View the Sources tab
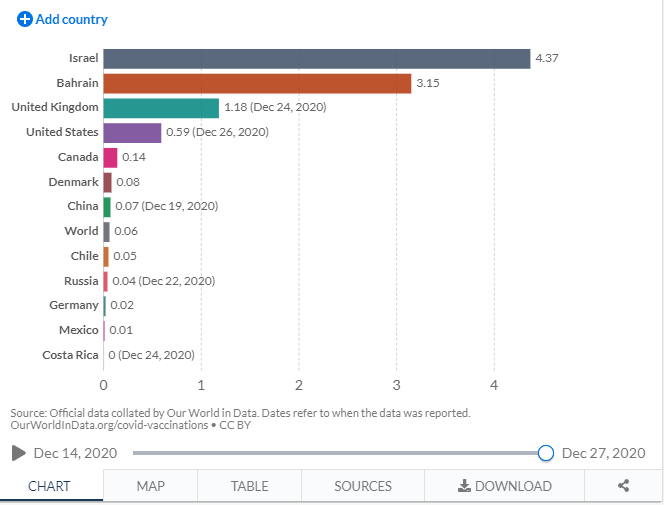 point(362,486)
